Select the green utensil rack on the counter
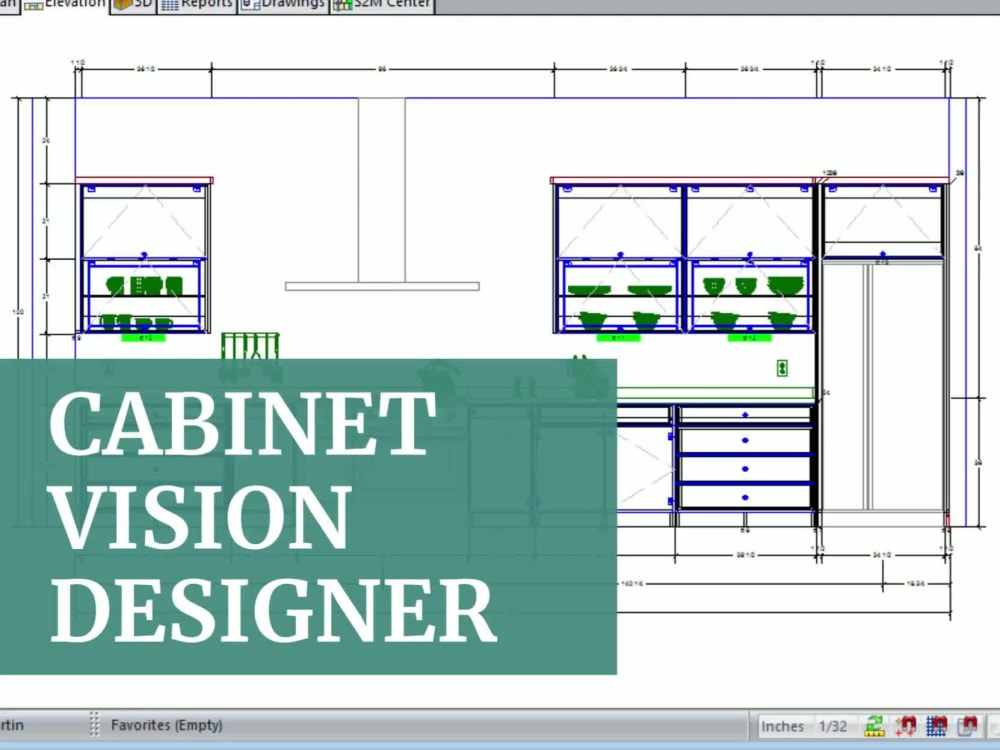 pyautogui.click(x=250, y=345)
